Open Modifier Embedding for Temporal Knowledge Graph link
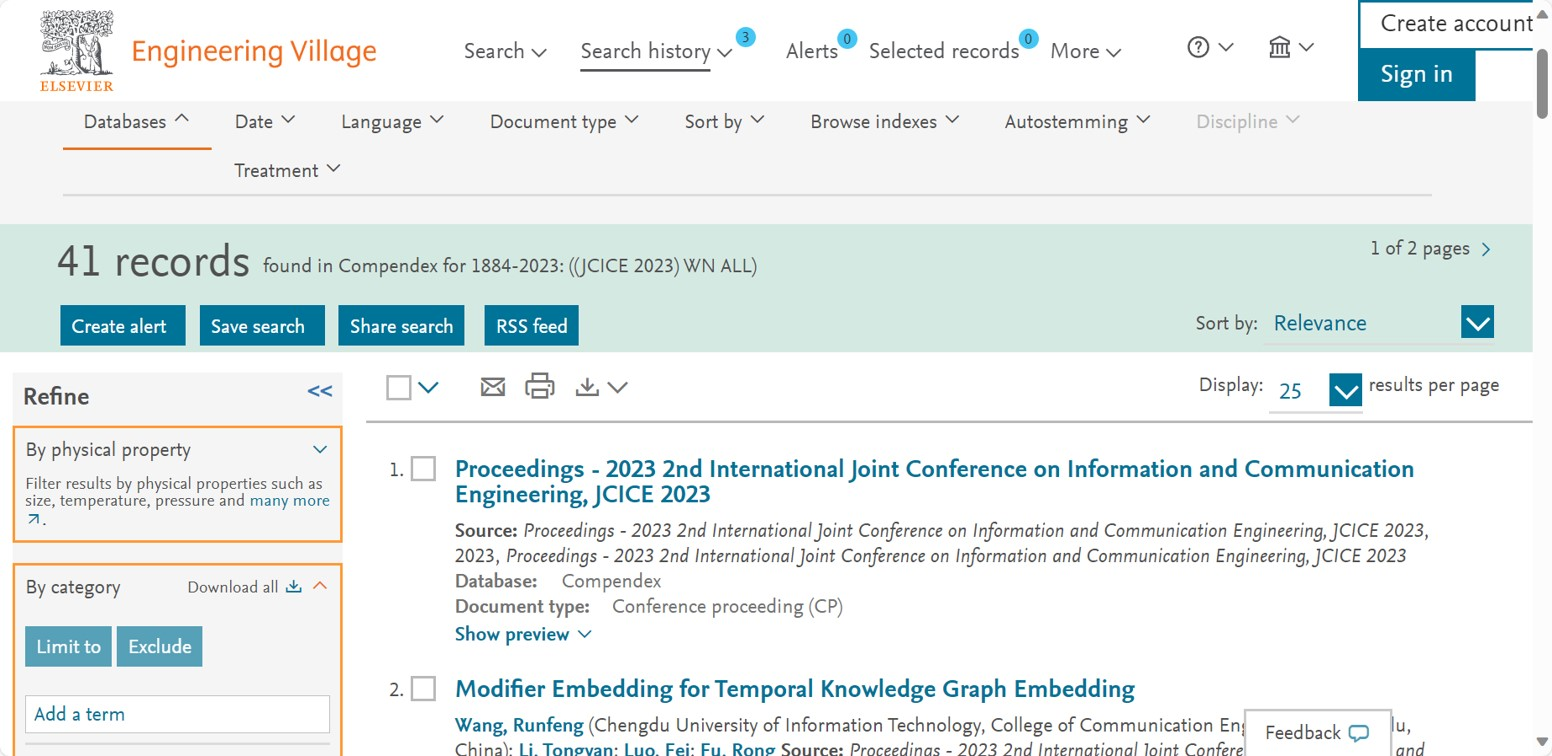Image resolution: width=1552 pixels, height=756 pixels. tap(795, 689)
